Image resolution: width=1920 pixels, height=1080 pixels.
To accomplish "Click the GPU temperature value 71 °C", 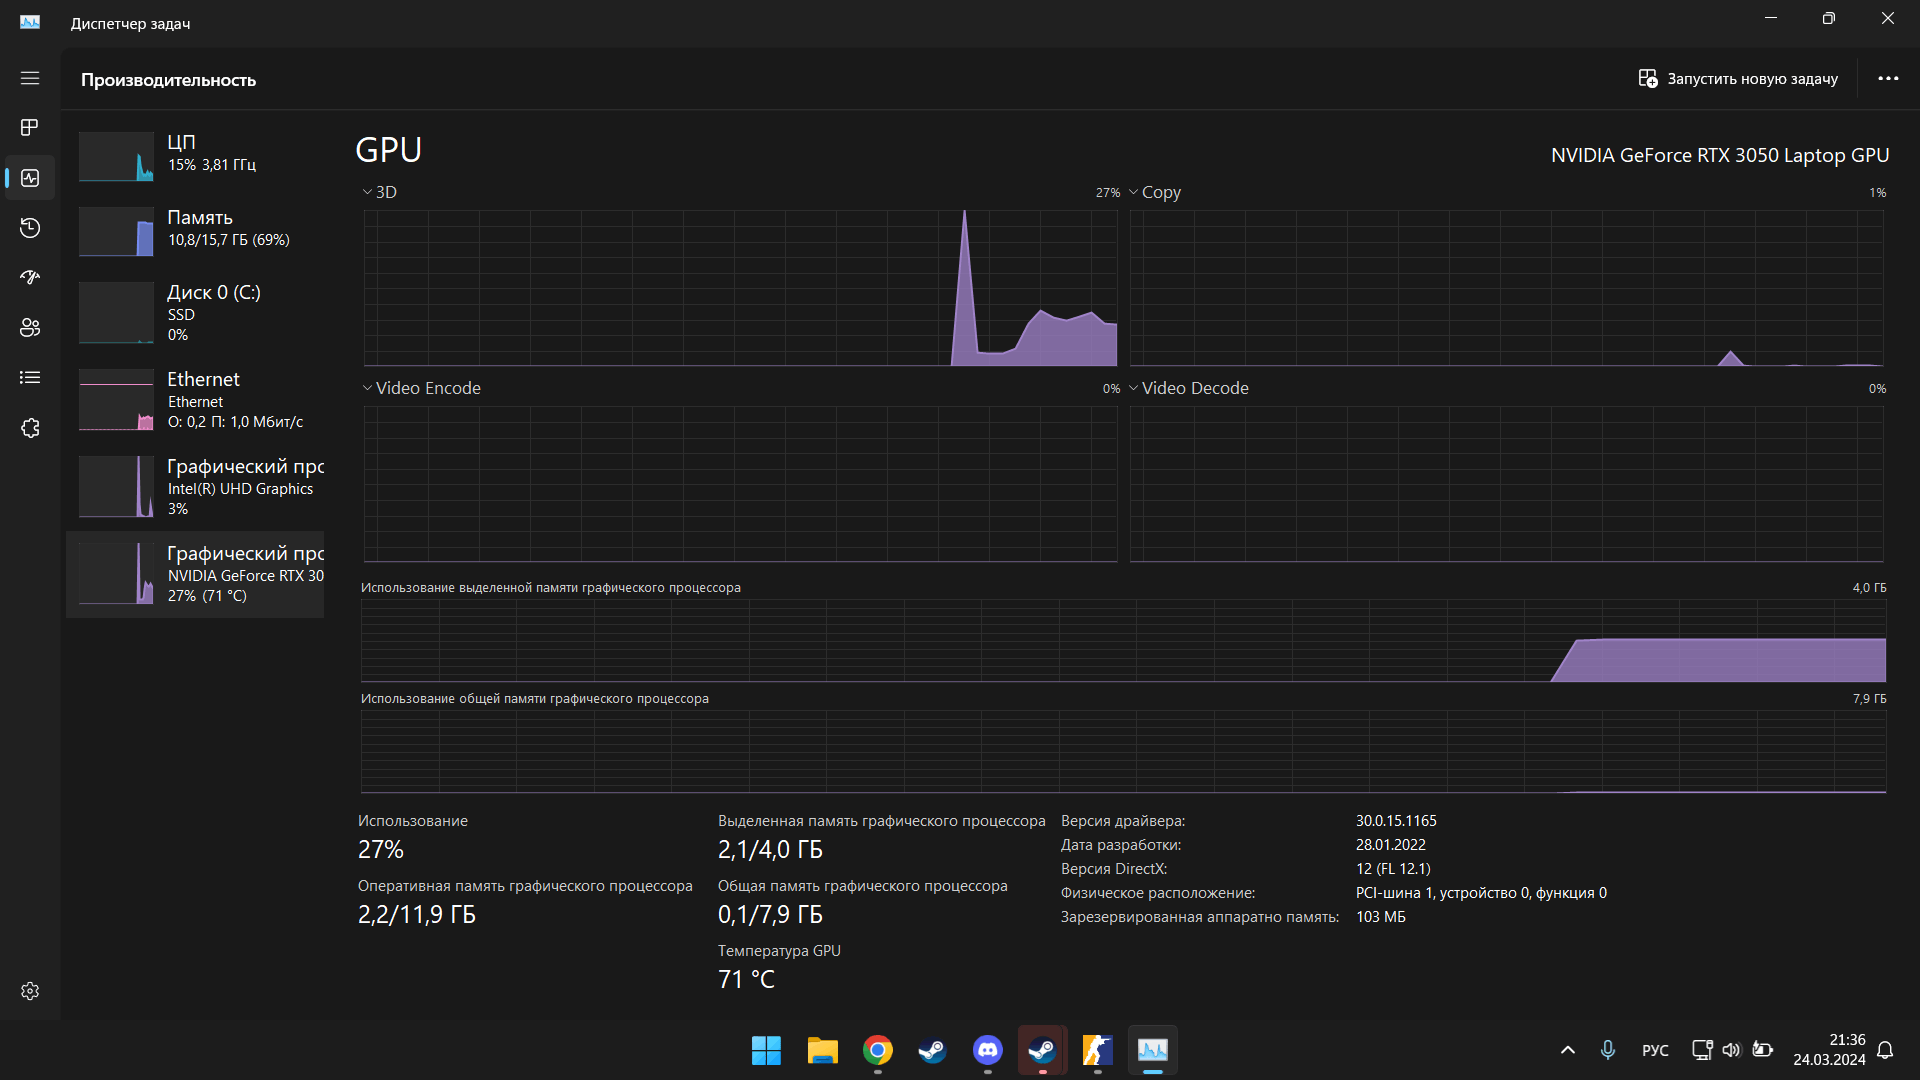I will tap(746, 979).
